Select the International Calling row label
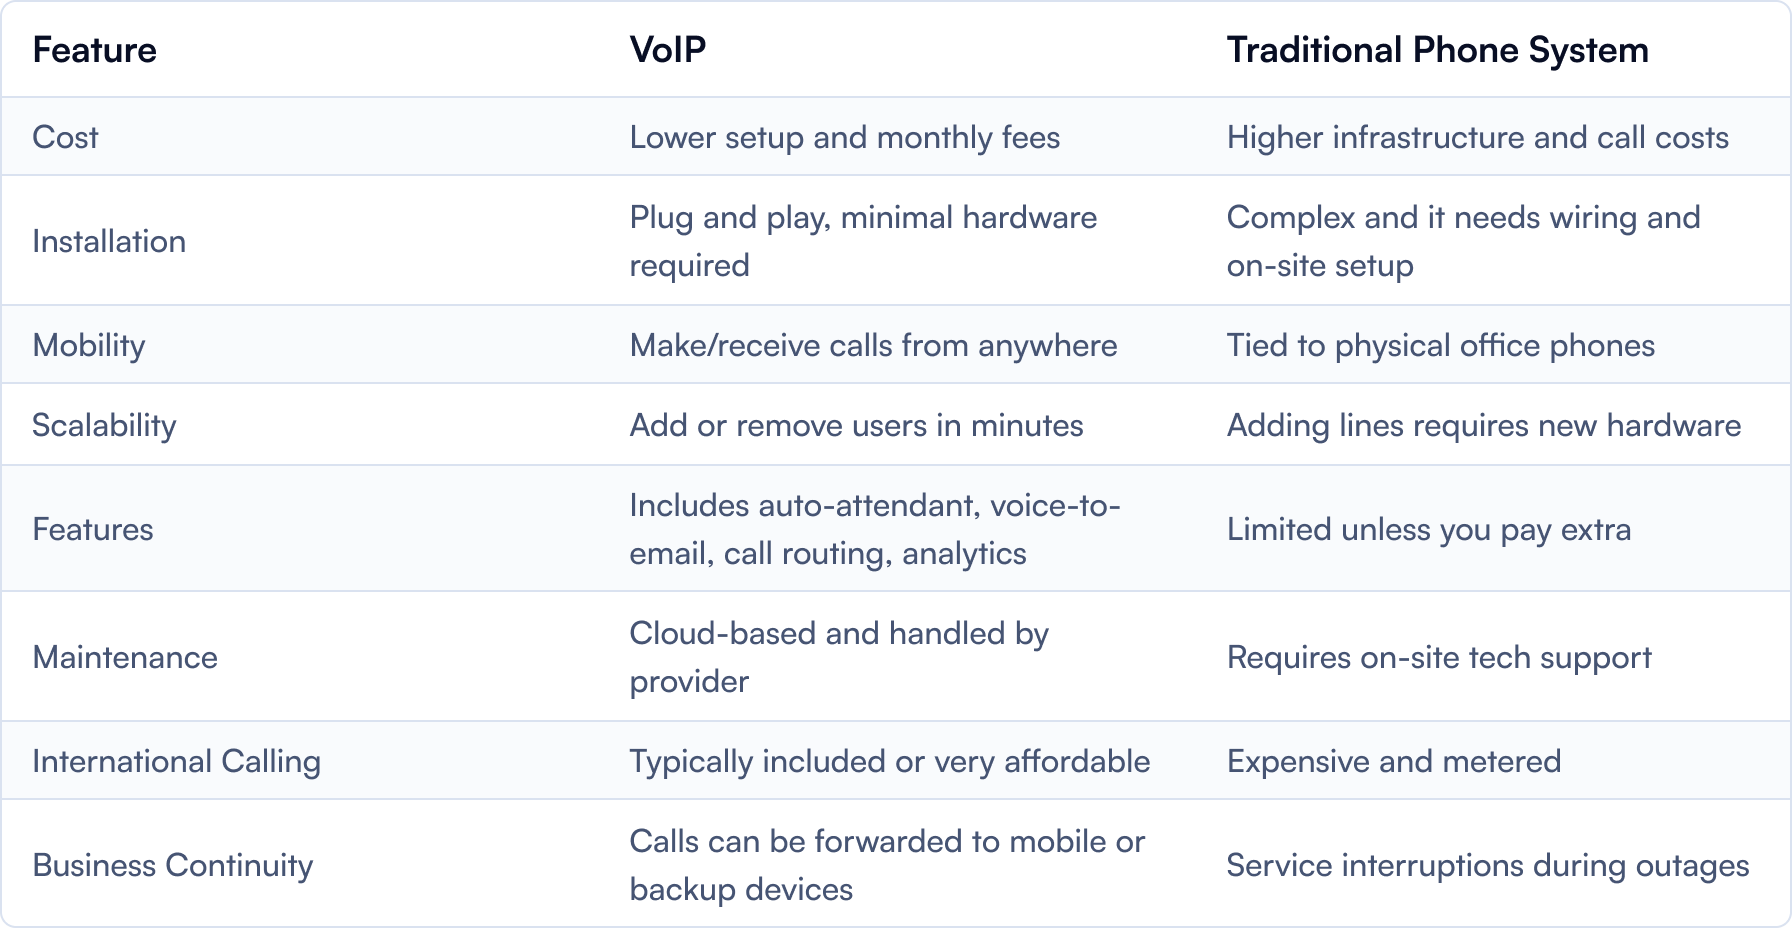Screen dimensions: 1792x928 [176, 762]
